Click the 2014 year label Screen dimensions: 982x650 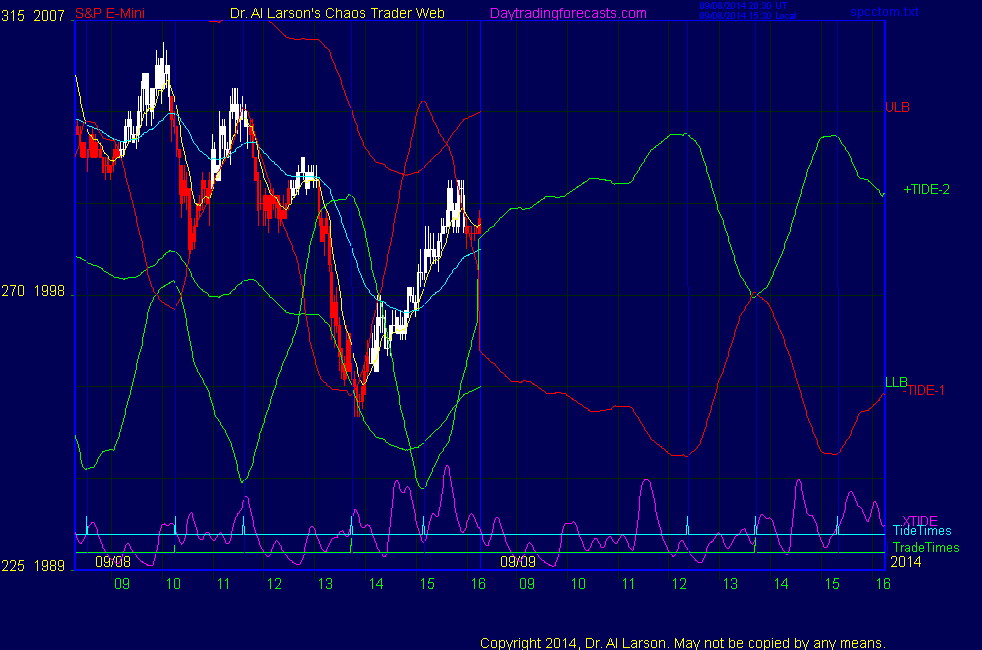pyautogui.click(x=906, y=562)
